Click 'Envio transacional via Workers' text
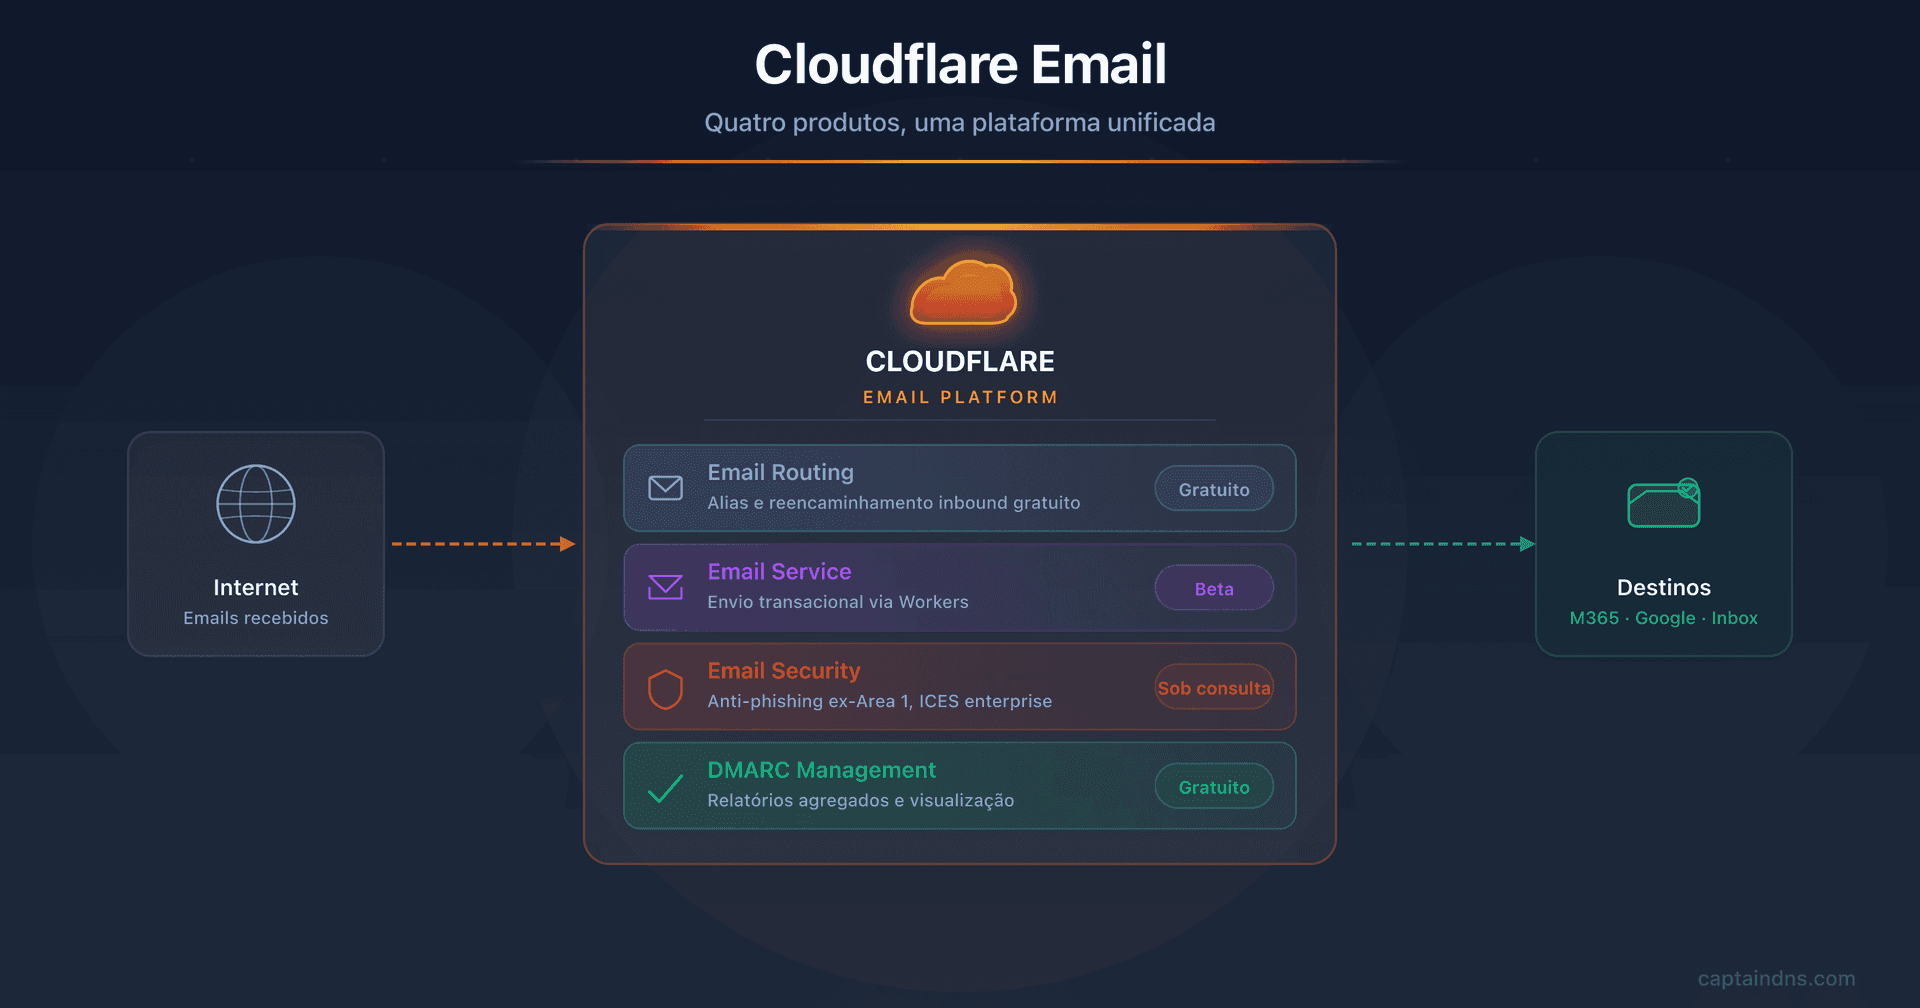The width and height of the screenshot is (1920, 1008). 838,602
